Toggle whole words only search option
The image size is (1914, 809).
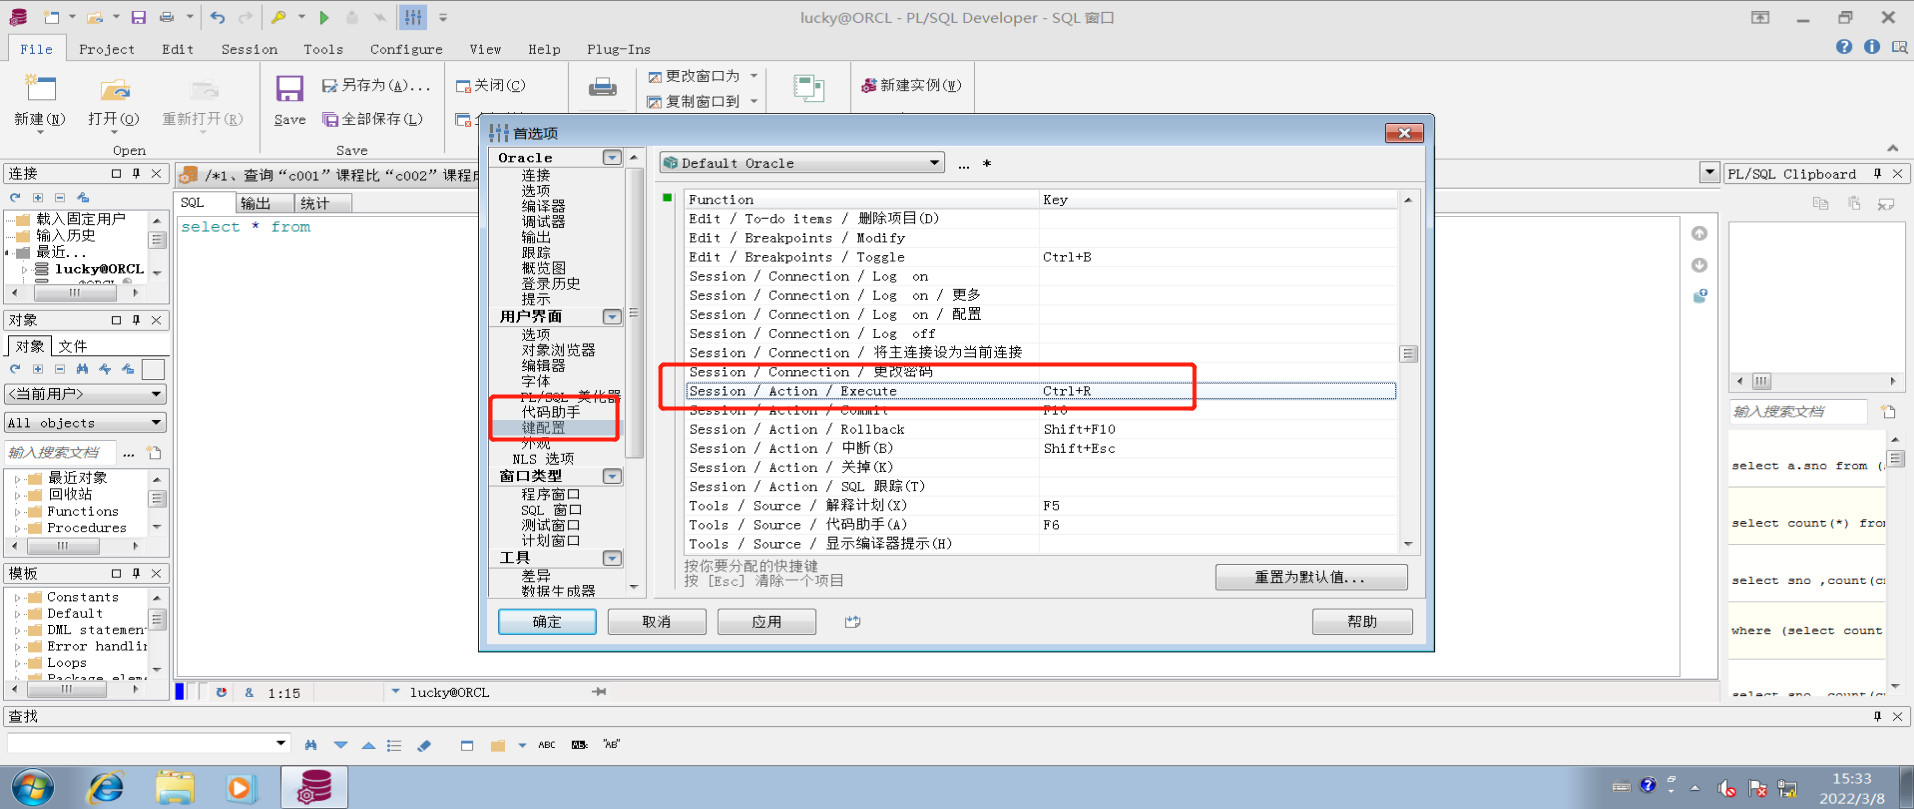(x=579, y=744)
